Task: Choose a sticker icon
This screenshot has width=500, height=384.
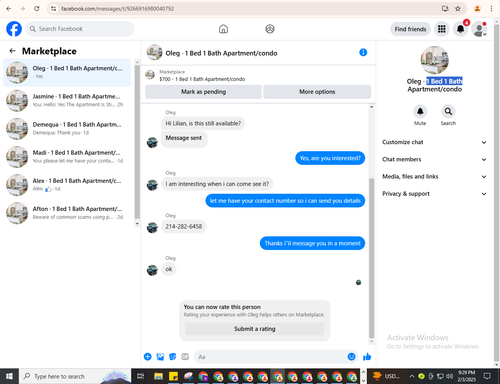Action: point(172,357)
